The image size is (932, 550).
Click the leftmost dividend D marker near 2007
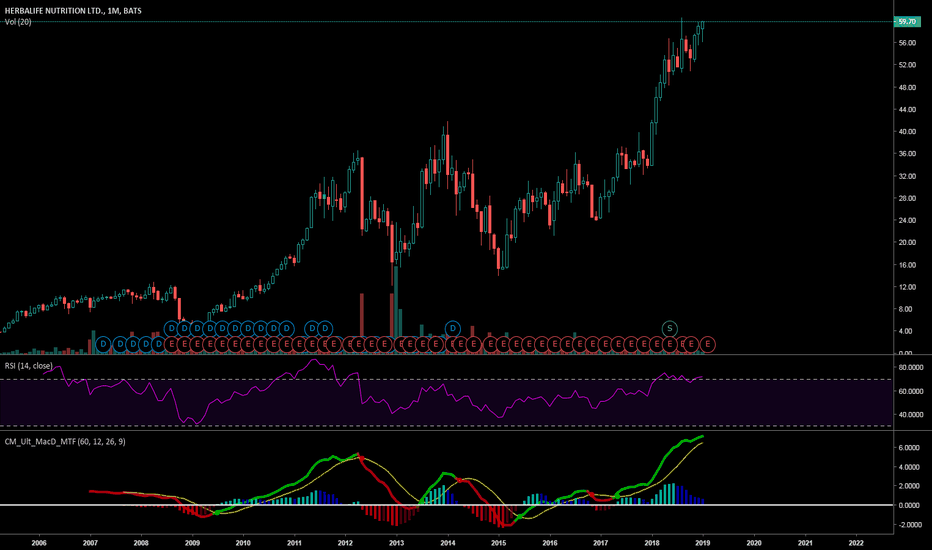pos(103,344)
